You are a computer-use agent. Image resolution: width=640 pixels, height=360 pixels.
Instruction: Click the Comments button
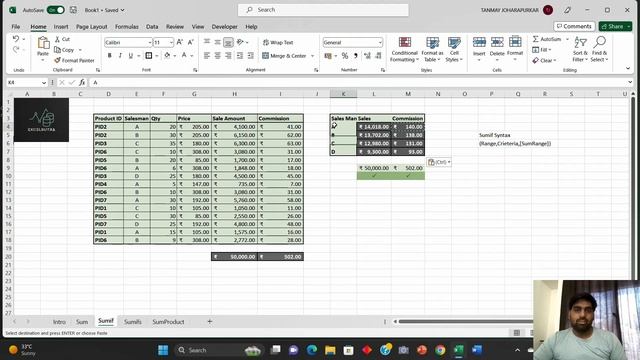574,26
